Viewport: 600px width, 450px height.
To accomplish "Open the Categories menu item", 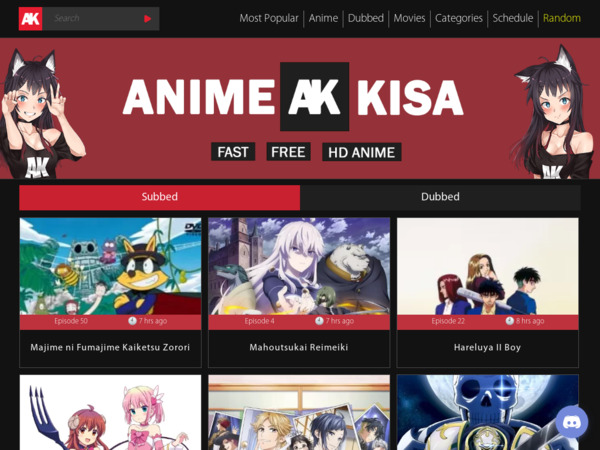I will click(458, 18).
